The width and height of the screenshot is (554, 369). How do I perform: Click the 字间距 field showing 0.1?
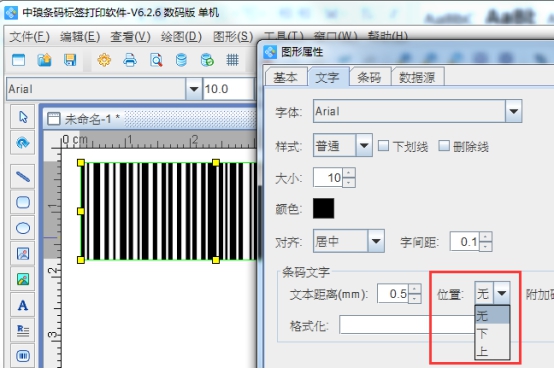click(465, 242)
